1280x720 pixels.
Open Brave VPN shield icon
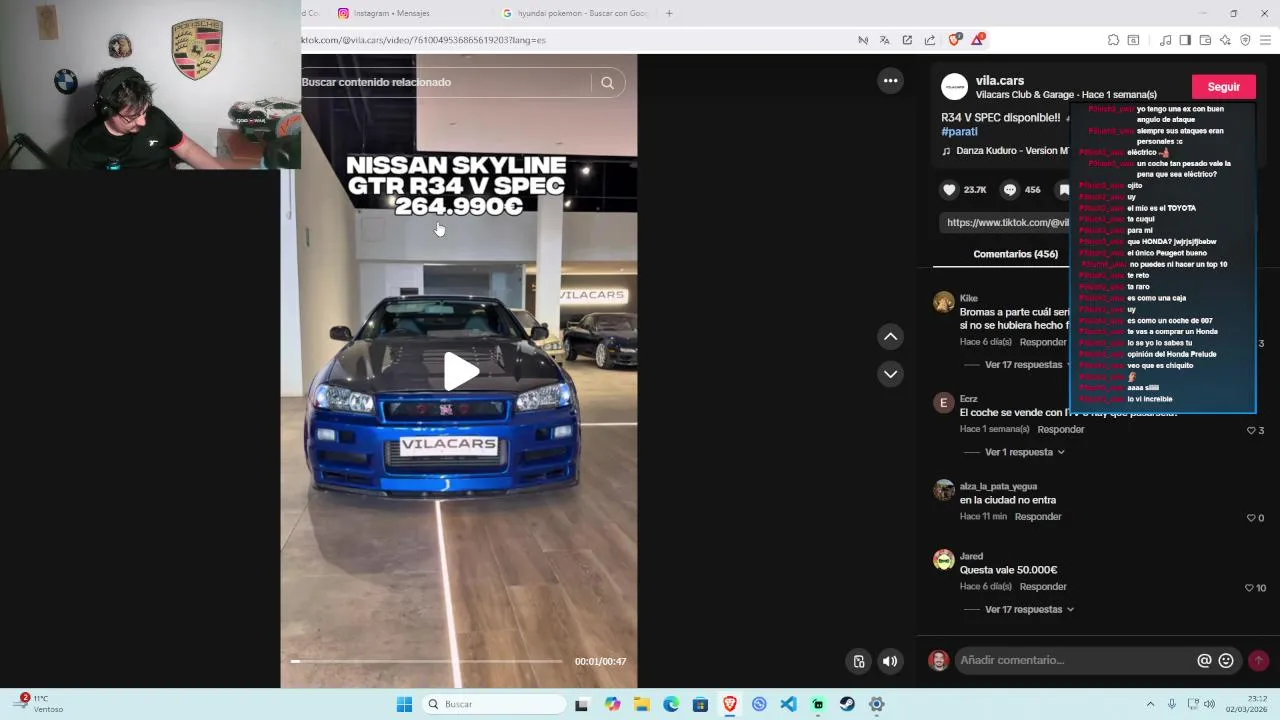pyautogui.click(x=1245, y=40)
